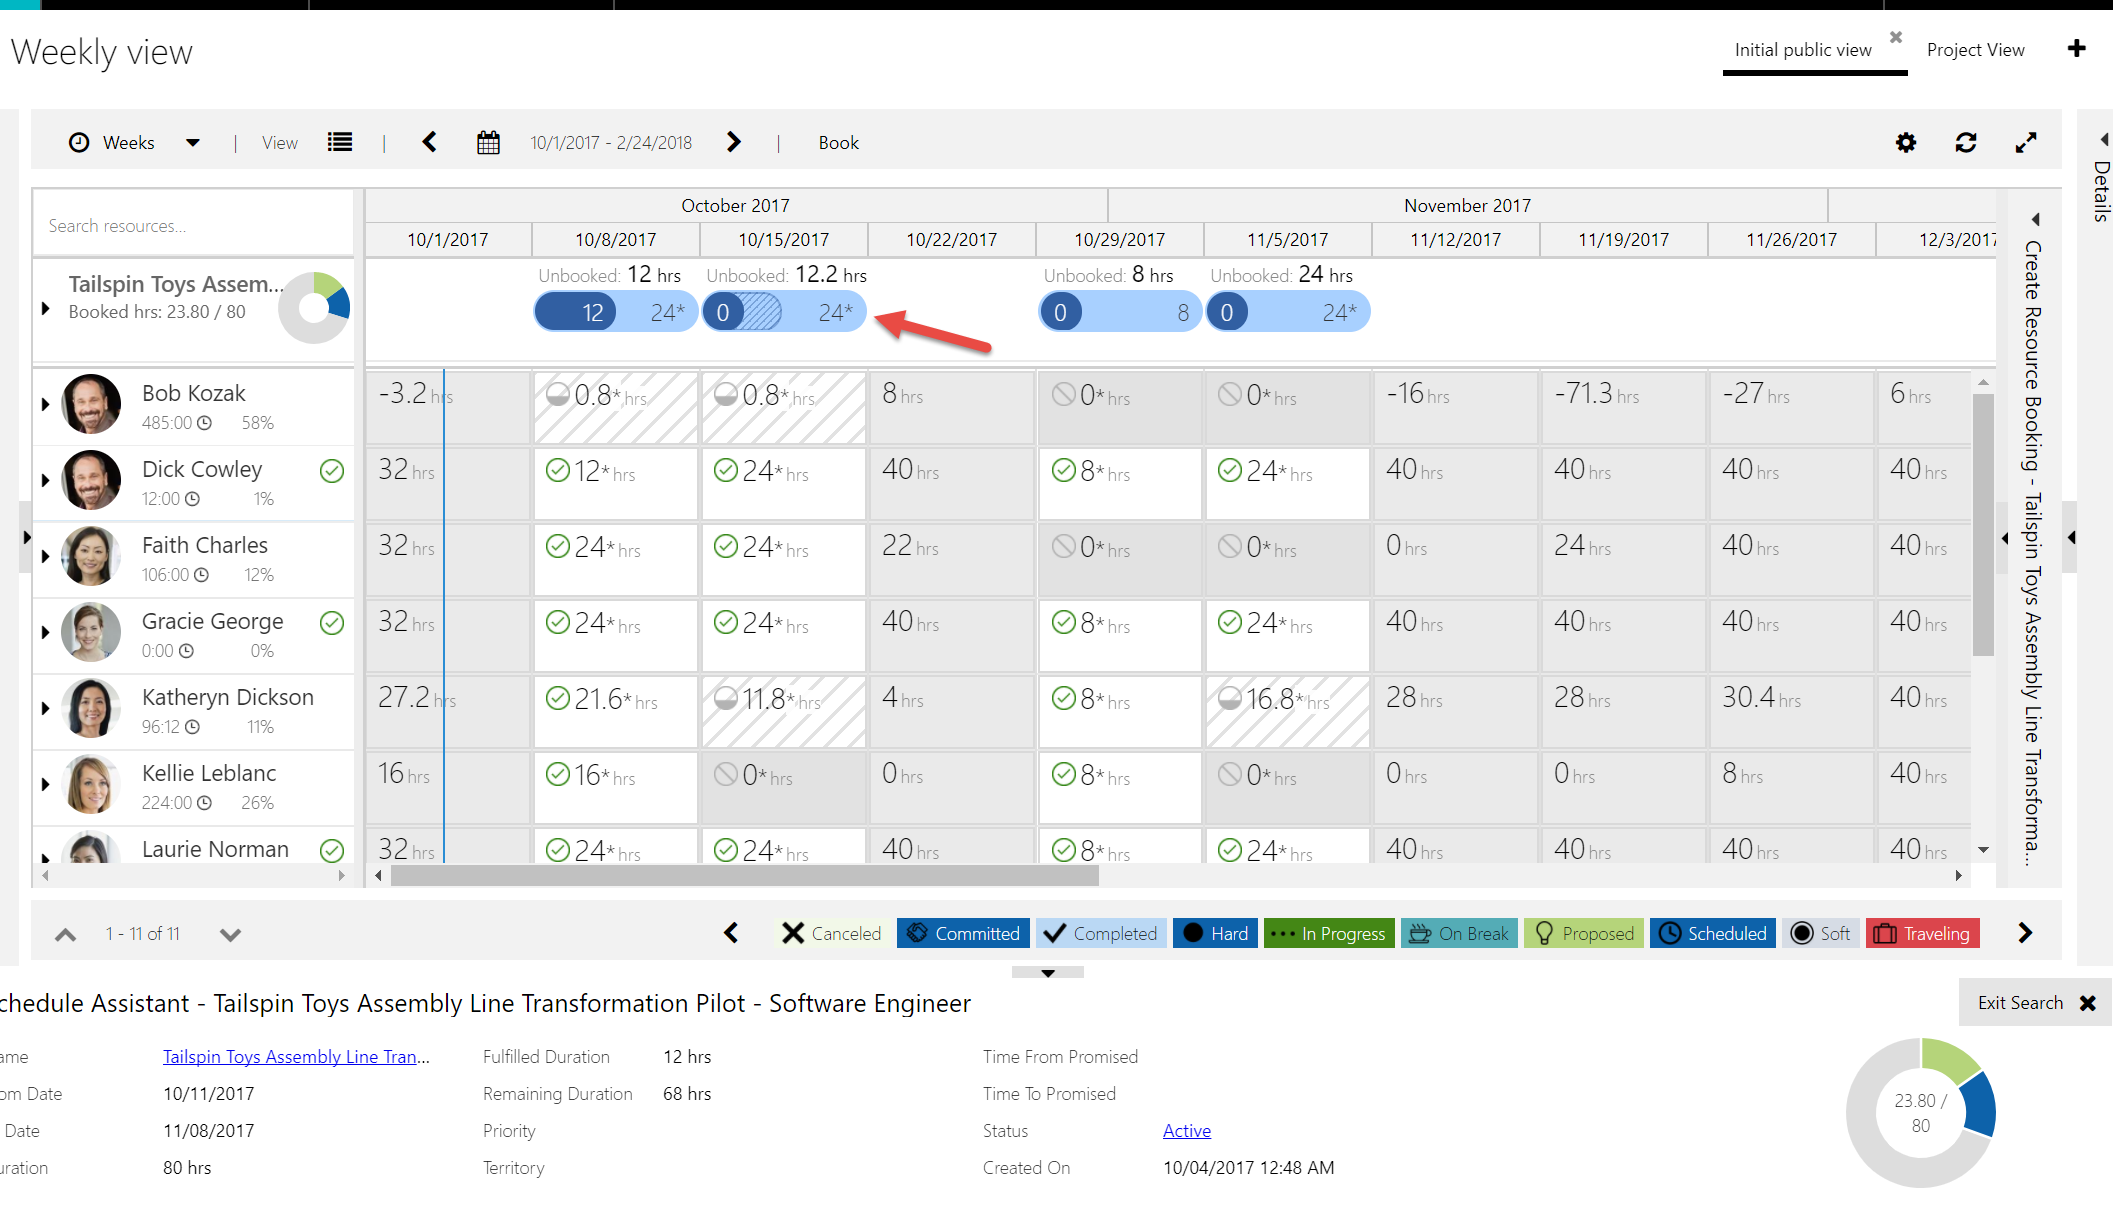Toggle selection check for Laurie Norman
This screenshot has height=1214, width=2113.
tap(332, 850)
